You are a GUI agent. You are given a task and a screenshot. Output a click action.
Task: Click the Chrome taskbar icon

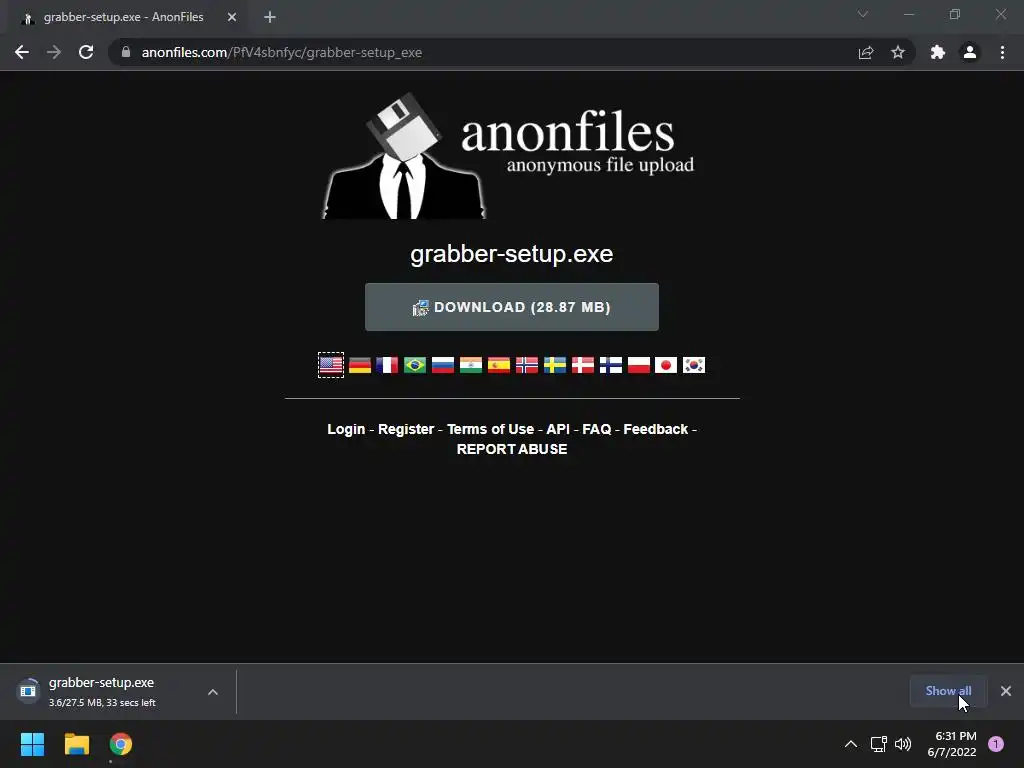click(x=121, y=744)
